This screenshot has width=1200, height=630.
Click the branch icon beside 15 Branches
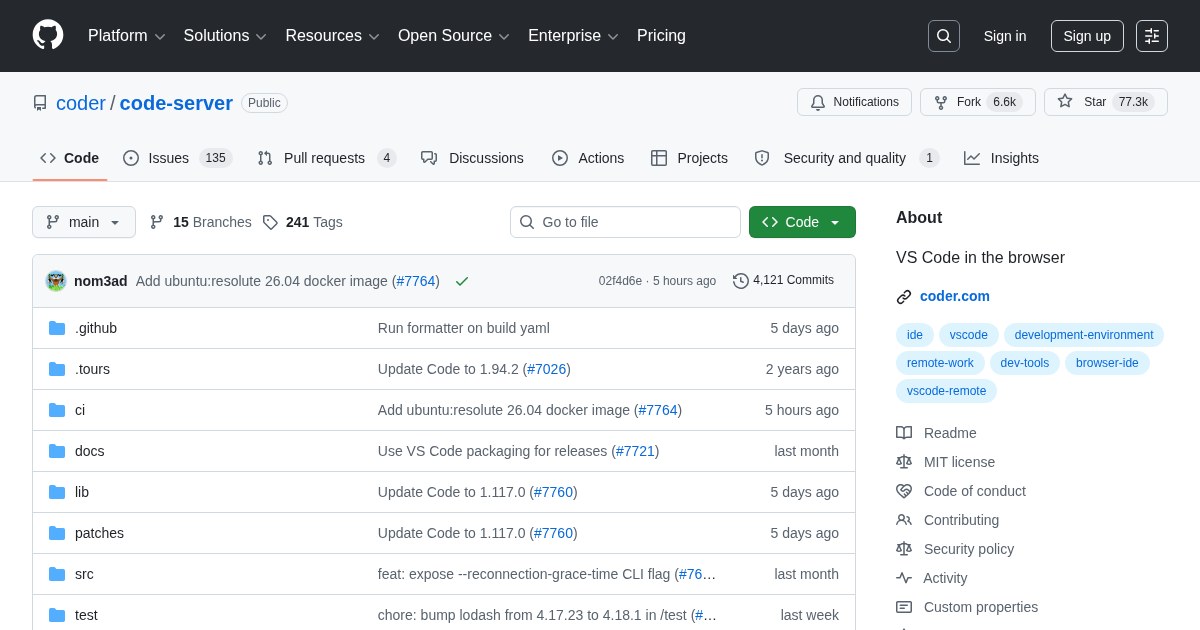(x=157, y=222)
